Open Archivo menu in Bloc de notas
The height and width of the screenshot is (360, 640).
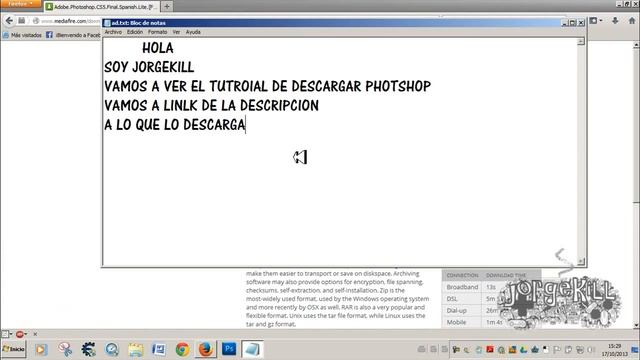tap(113, 32)
